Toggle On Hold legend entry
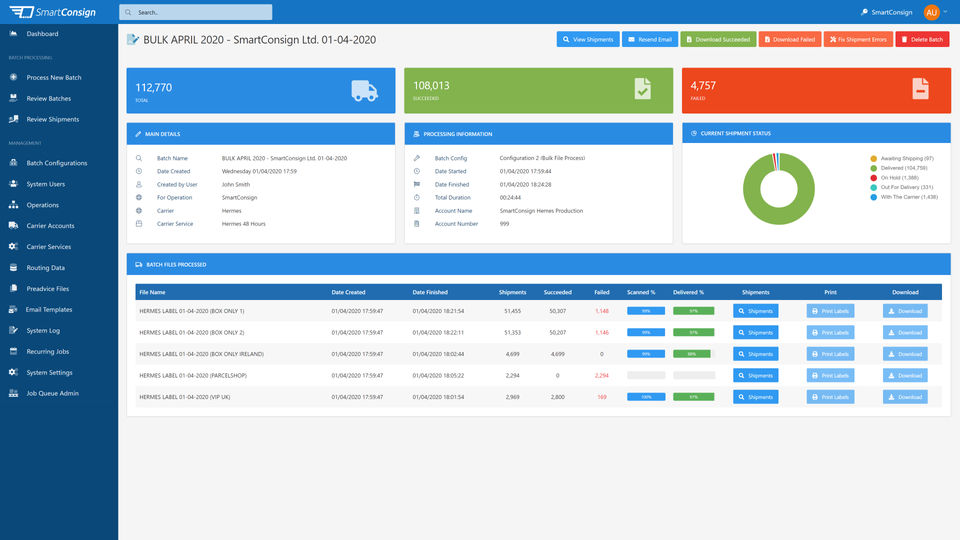 pyautogui.click(x=894, y=178)
